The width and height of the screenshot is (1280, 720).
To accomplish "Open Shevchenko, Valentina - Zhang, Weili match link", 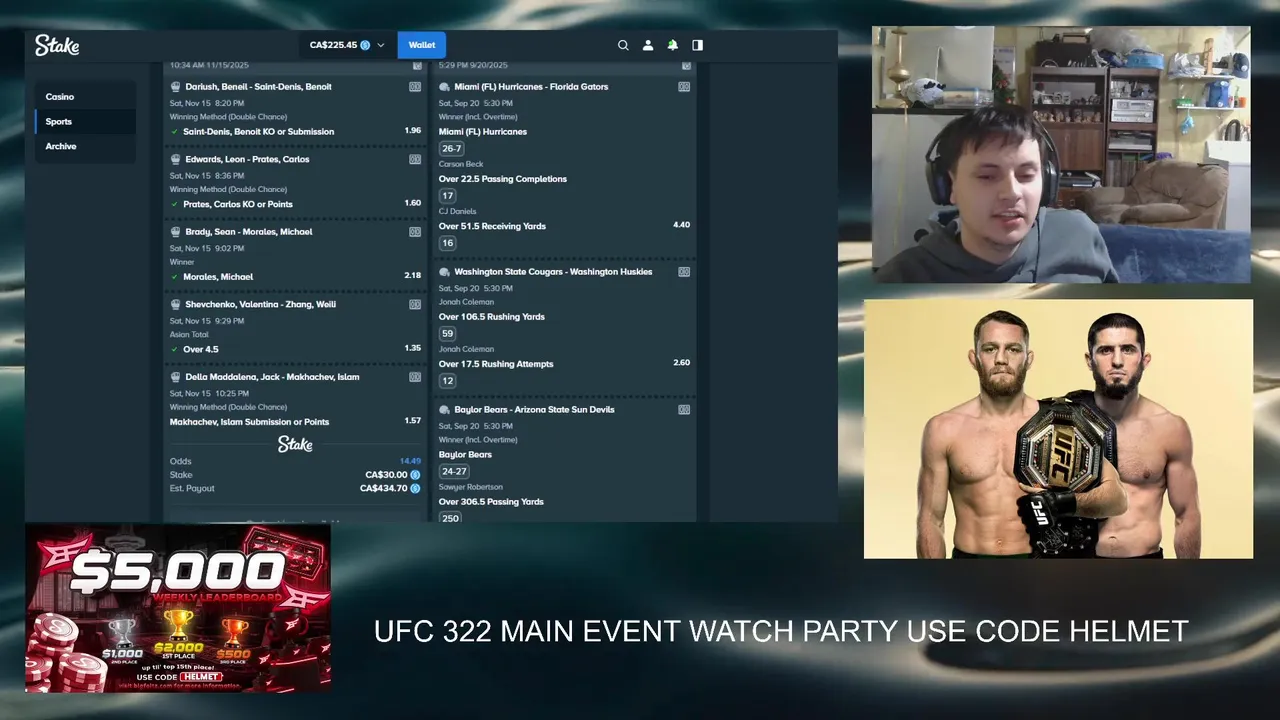I will click(x=260, y=304).
